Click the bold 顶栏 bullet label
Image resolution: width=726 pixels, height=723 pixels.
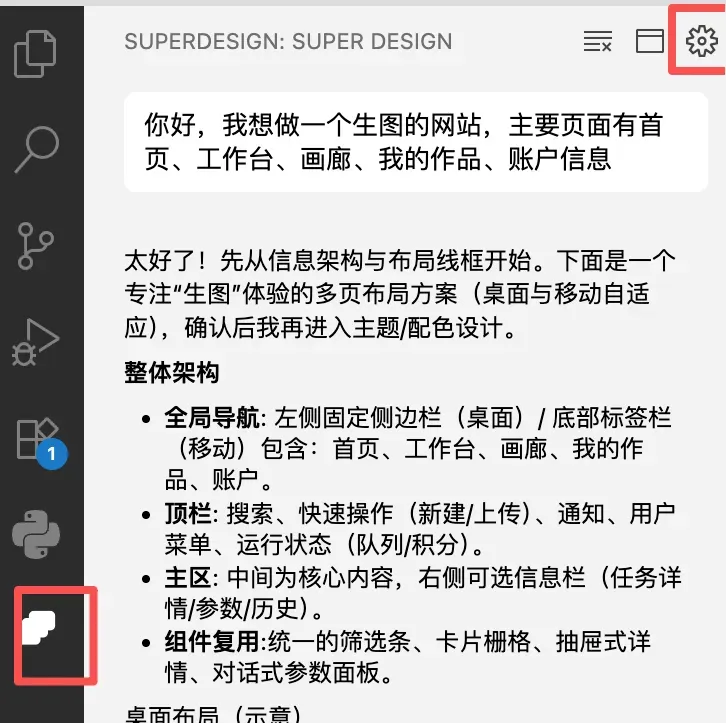click(x=188, y=513)
